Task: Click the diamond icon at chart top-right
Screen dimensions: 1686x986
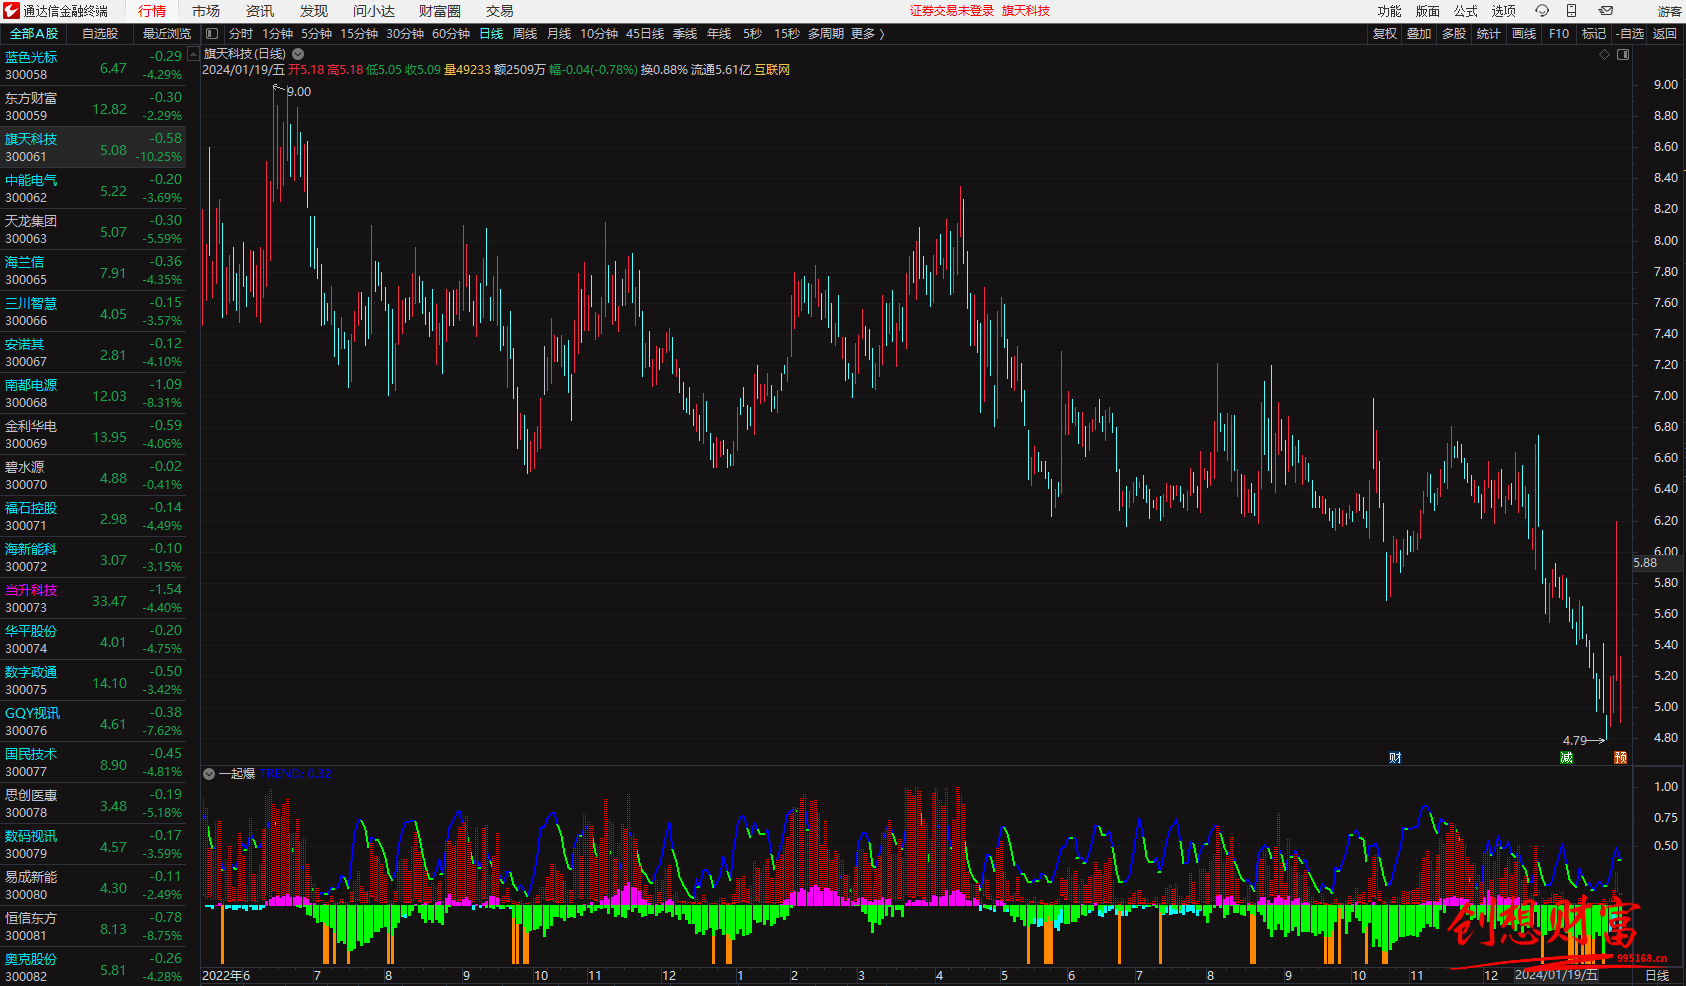Action: point(1605,54)
